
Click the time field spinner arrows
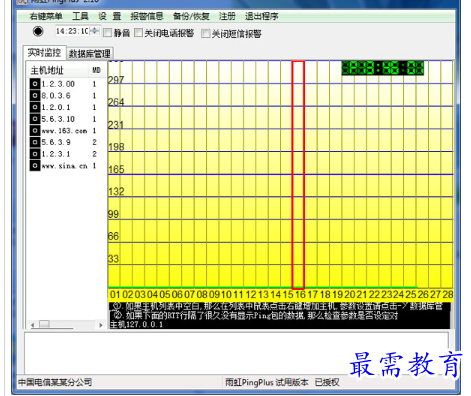95,31
